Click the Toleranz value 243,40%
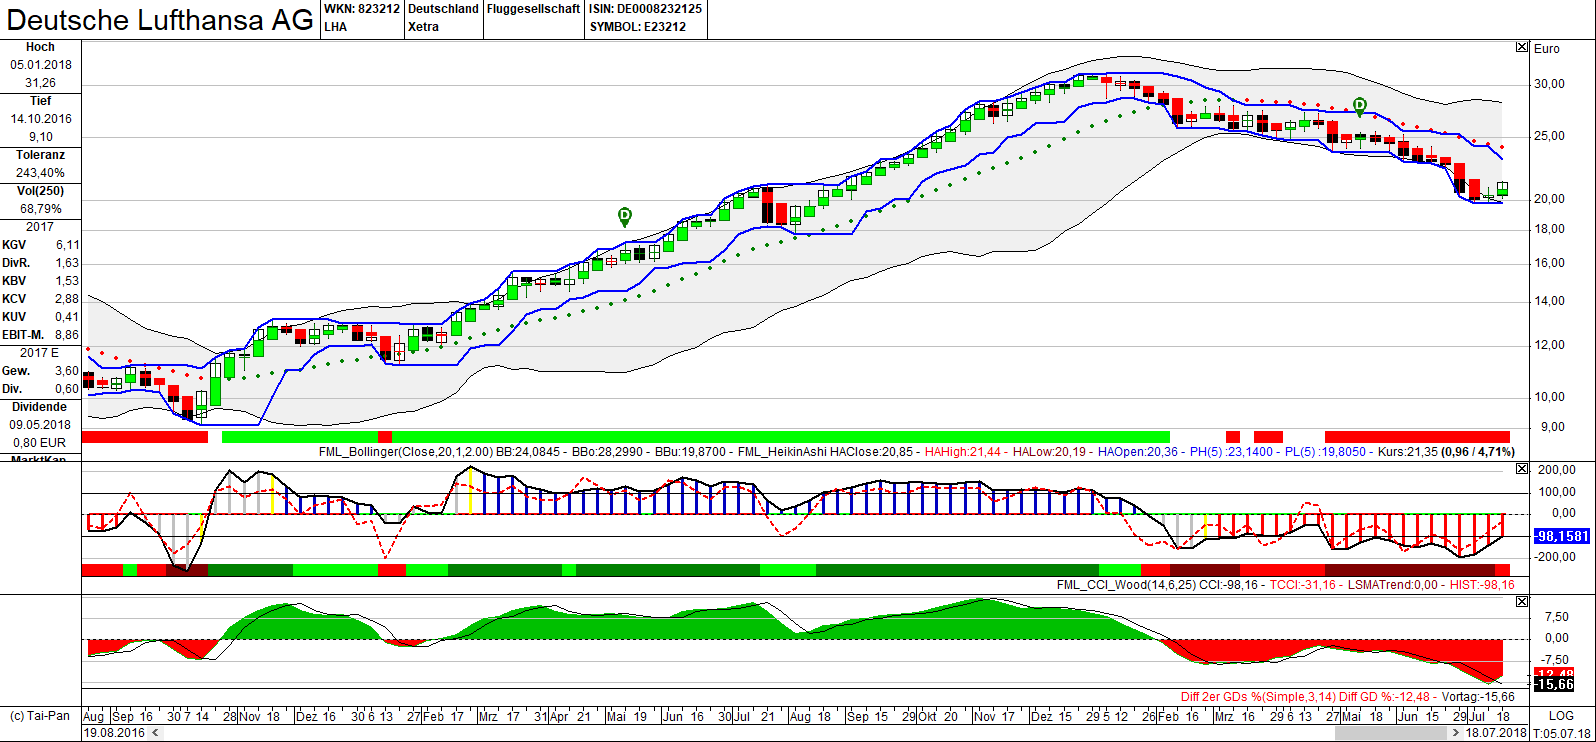This screenshot has width=1596, height=742. point(41,173)
